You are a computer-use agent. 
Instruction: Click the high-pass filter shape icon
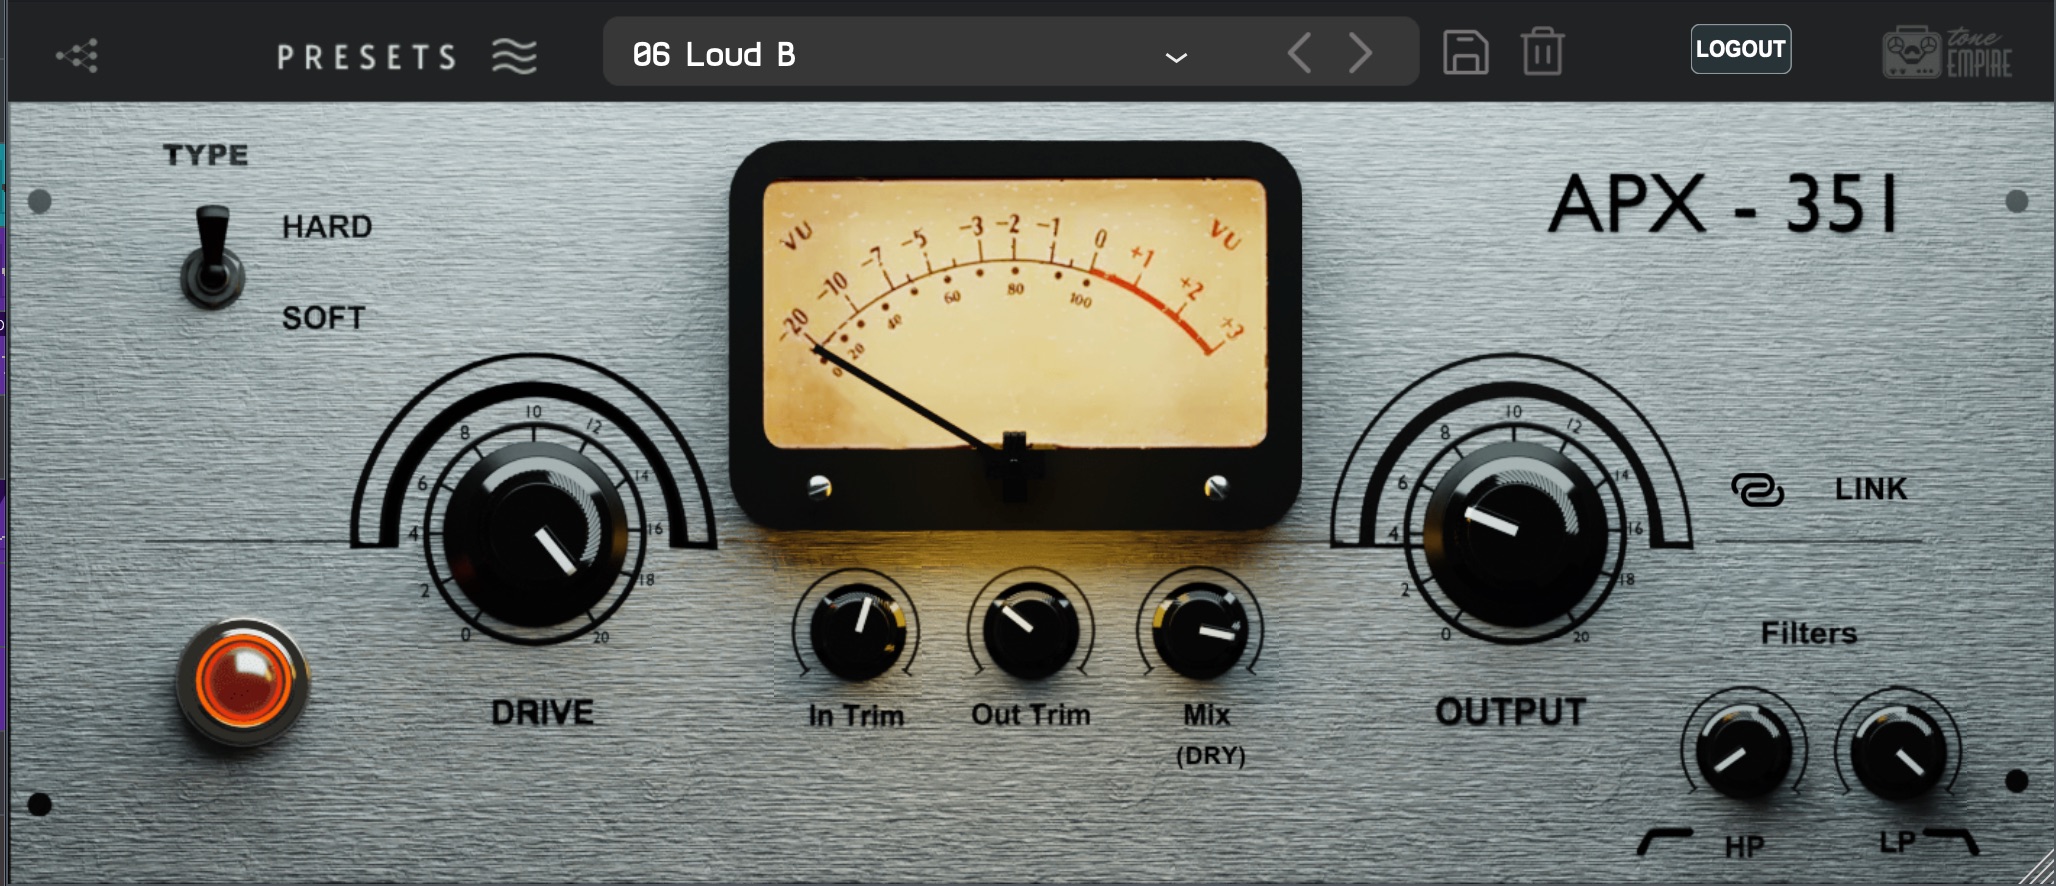pos(1665,842)
